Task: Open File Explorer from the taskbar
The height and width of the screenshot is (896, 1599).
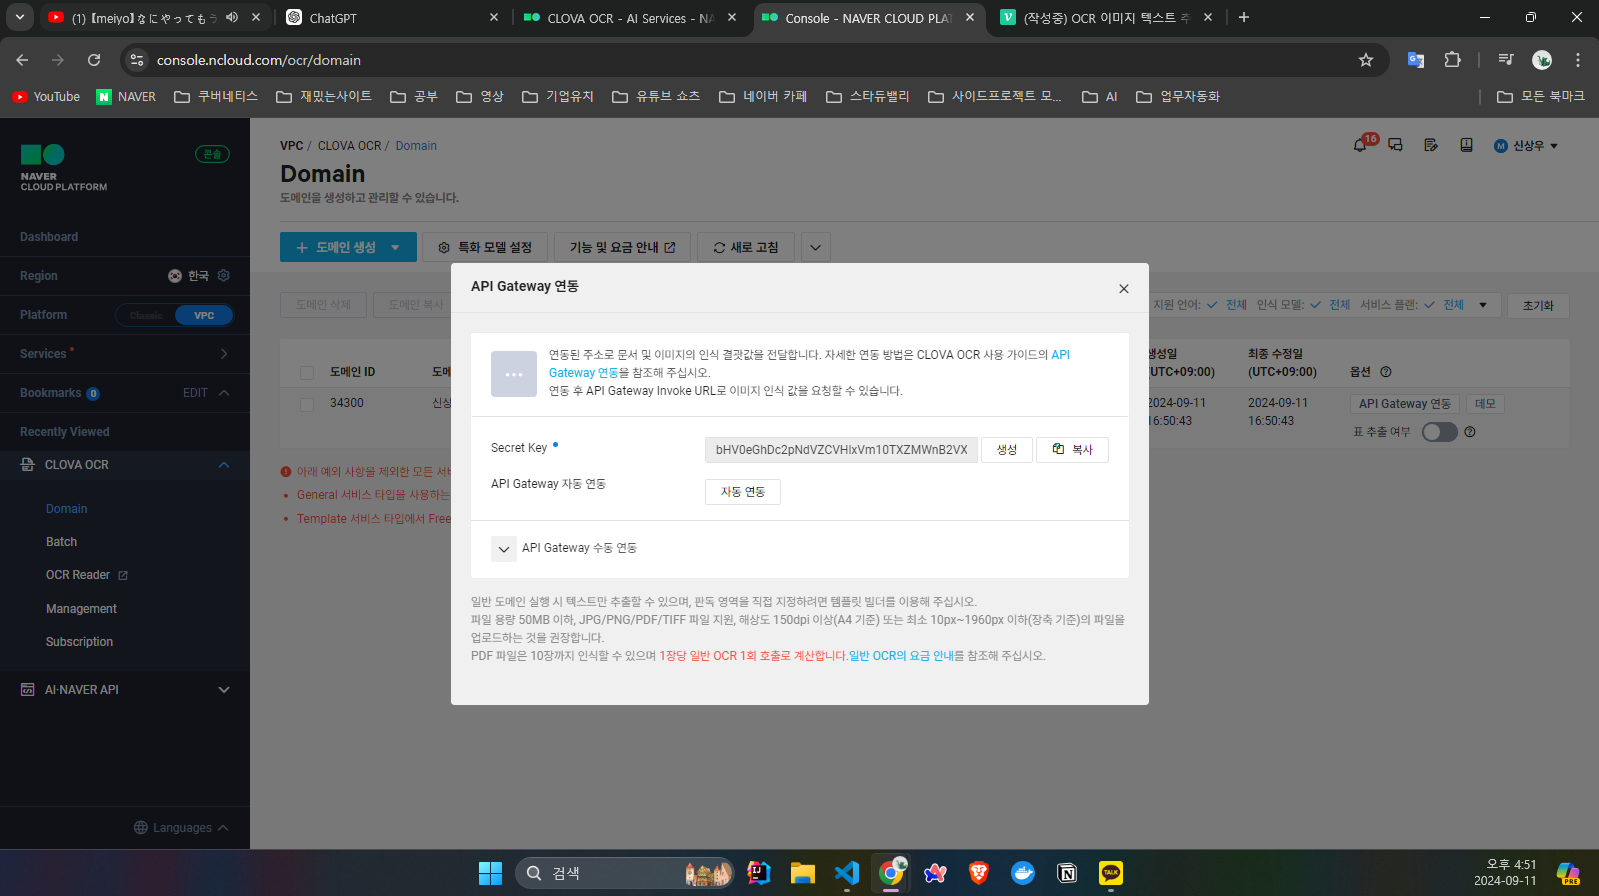Action: (803, 873)
